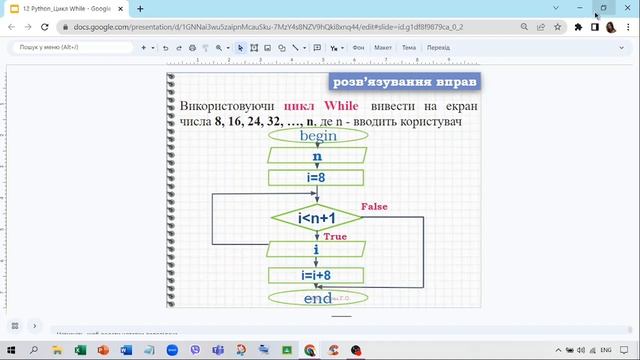
Task: Open the Extensions puzzle icon
Action: (x=578, y=27)
